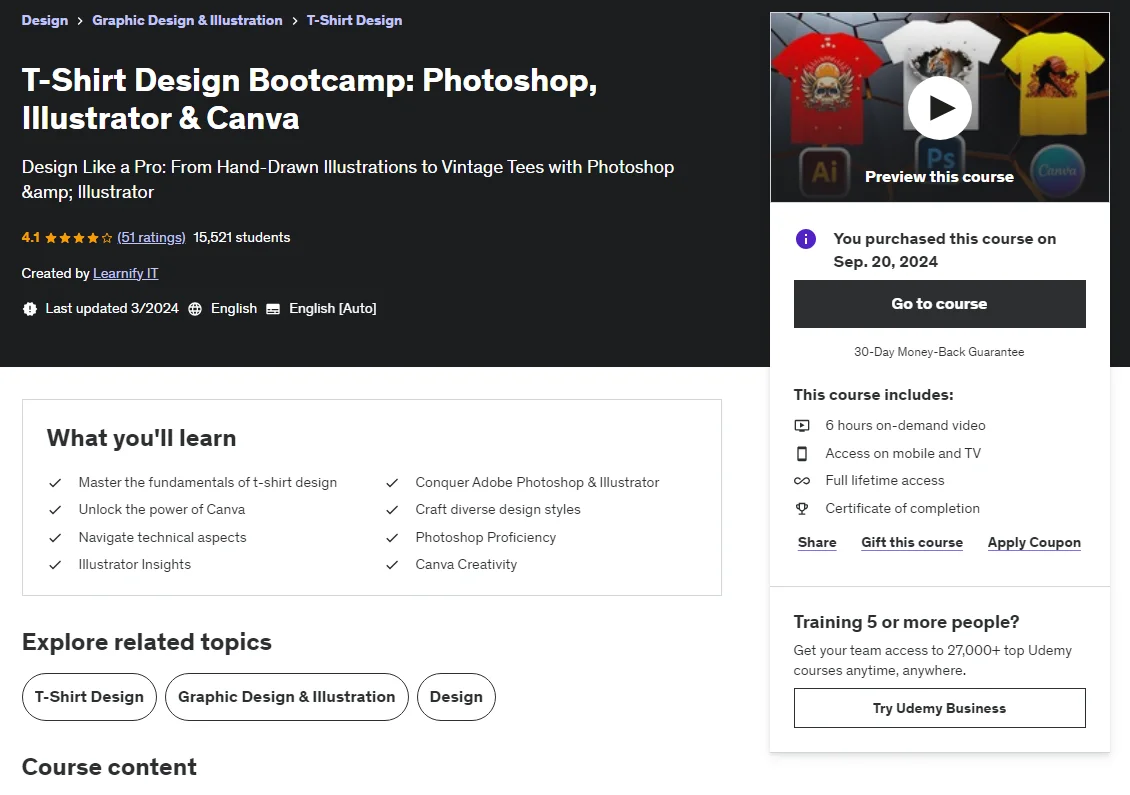Click the certificate trophy icon
The image size is (1130, 795).
[x=801, y=508]
